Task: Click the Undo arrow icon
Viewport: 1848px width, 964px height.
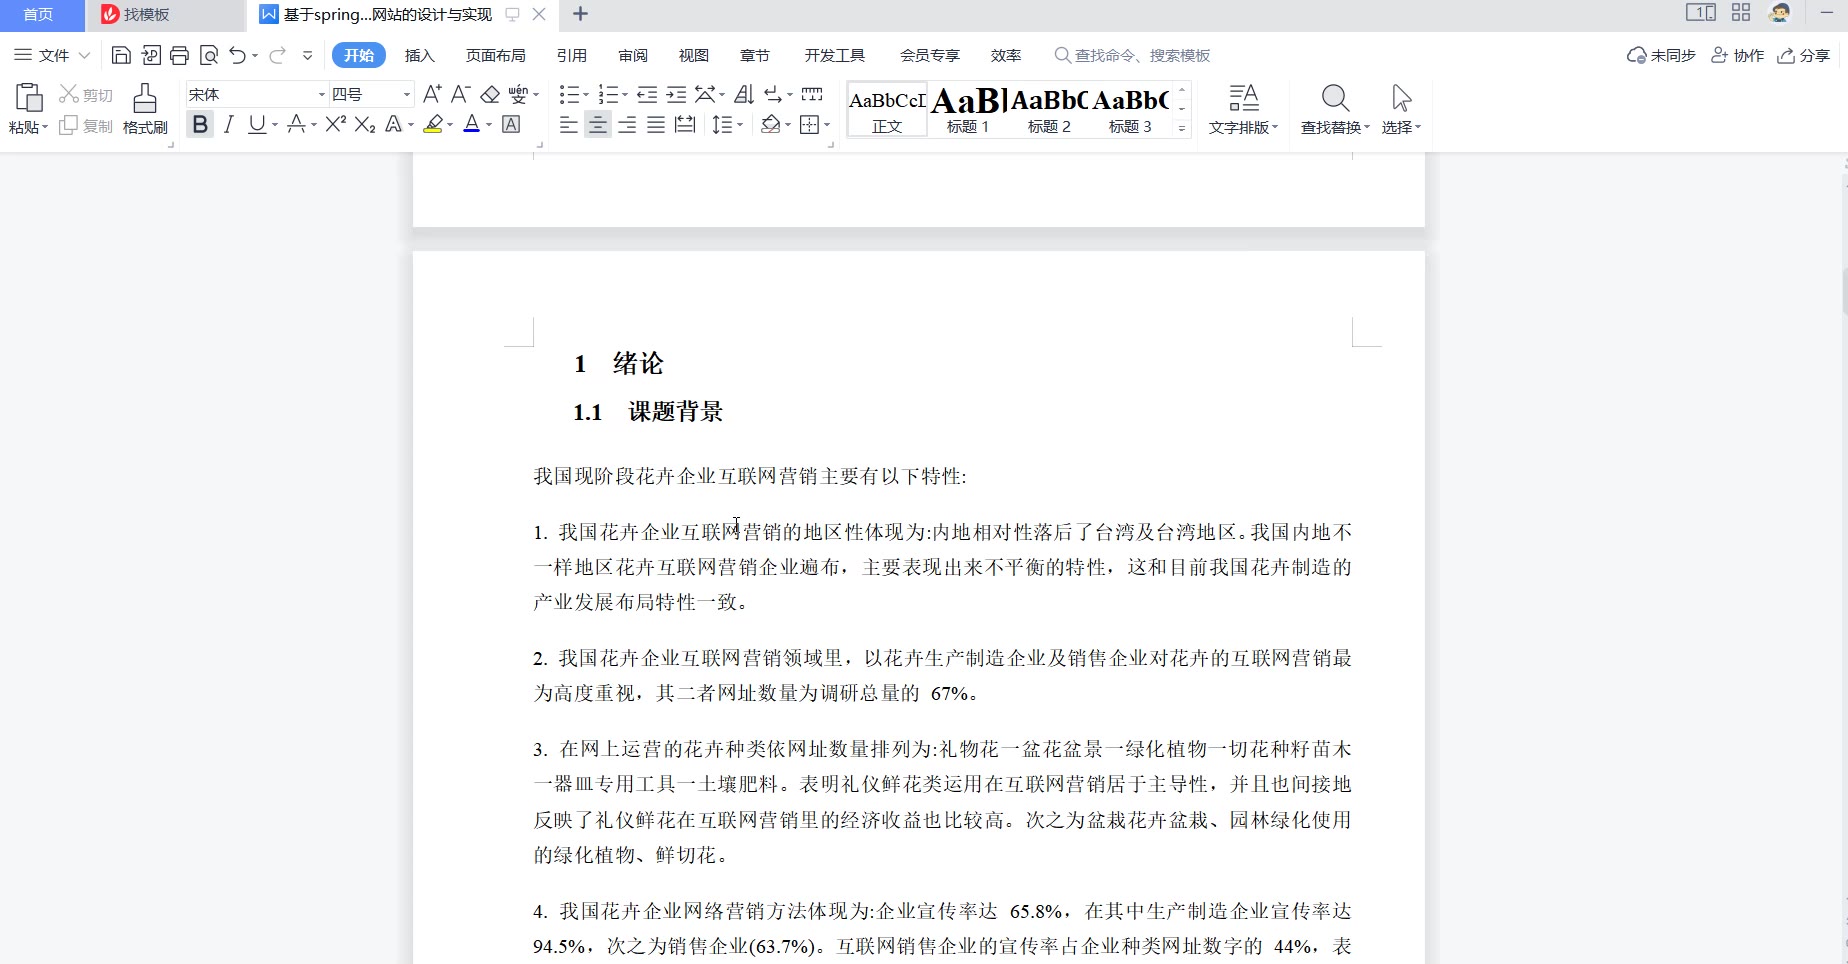Action: coord(237,55)
